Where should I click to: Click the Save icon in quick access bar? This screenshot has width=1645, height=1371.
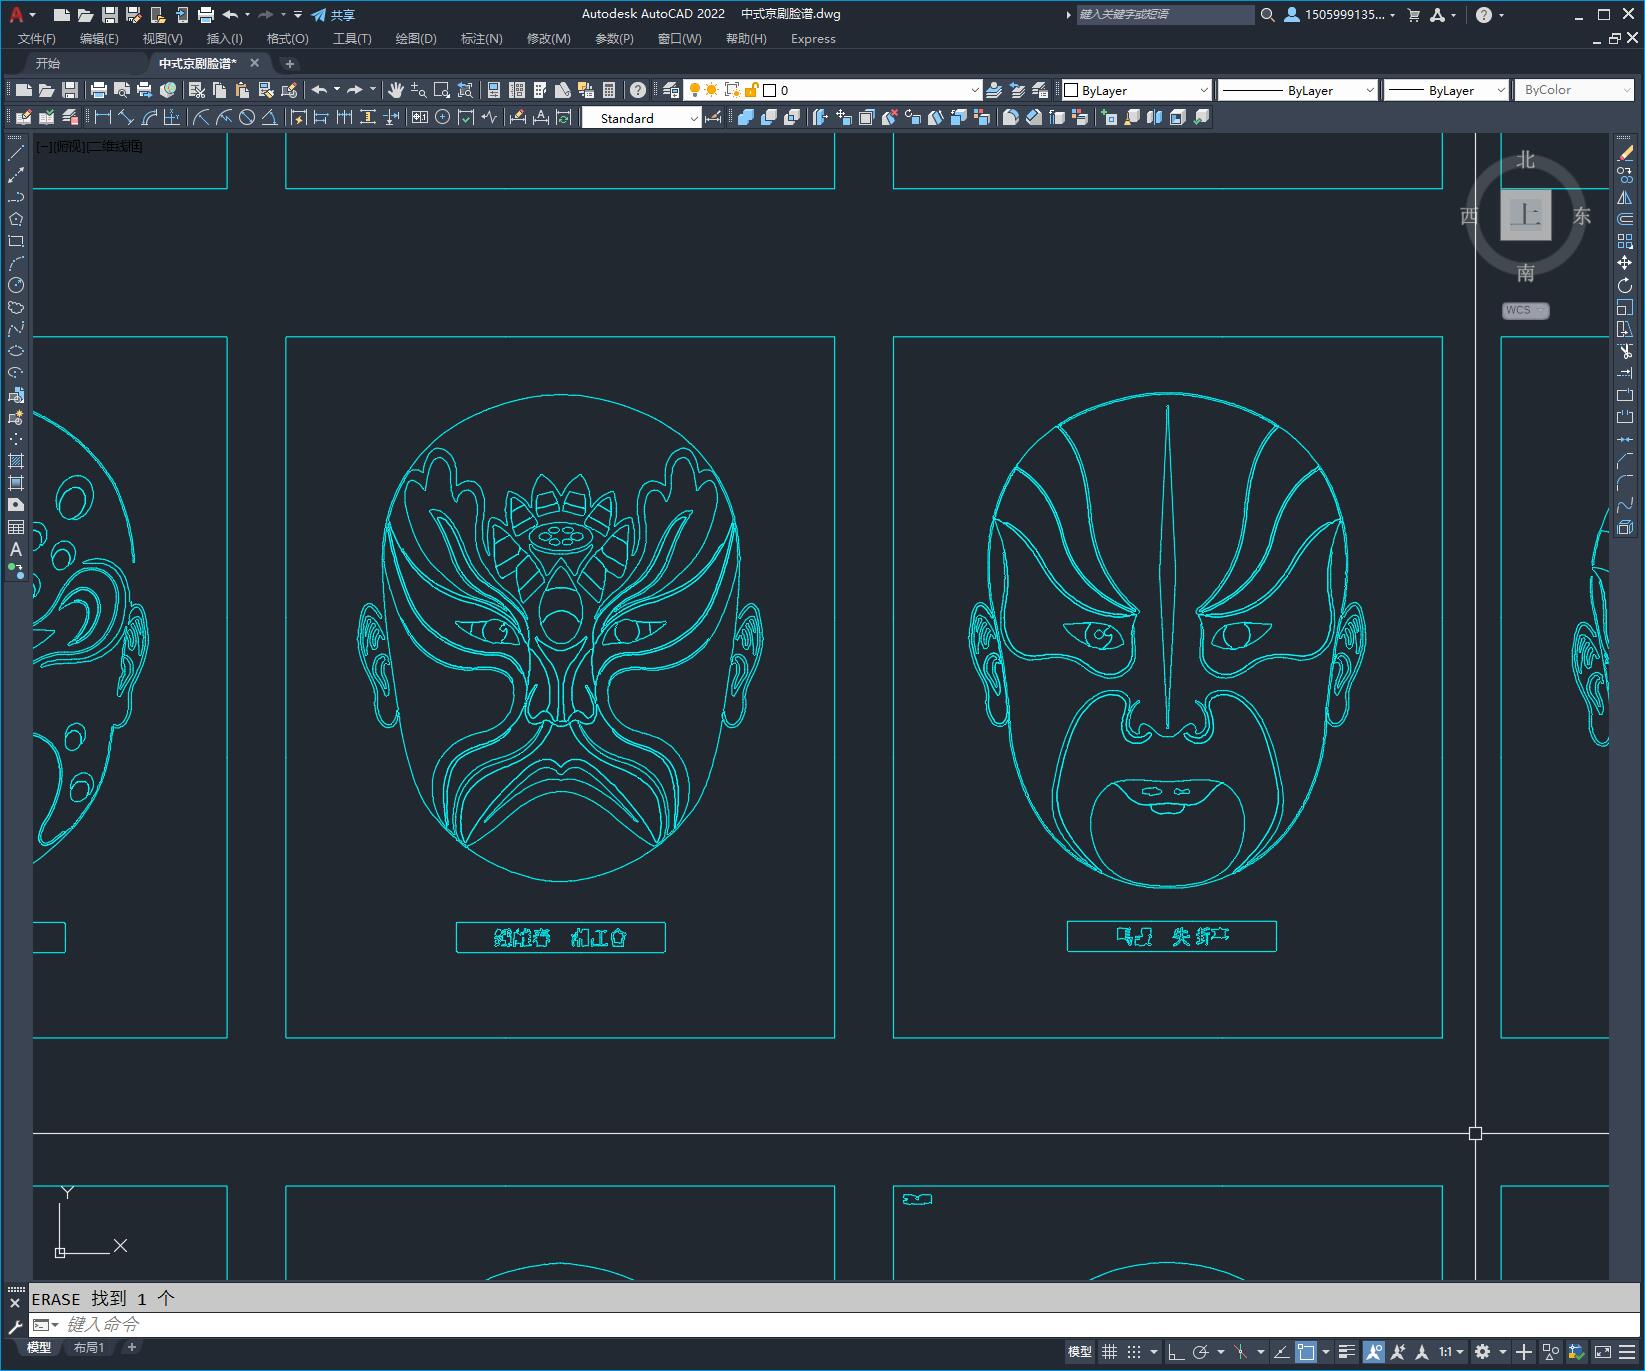110,15
